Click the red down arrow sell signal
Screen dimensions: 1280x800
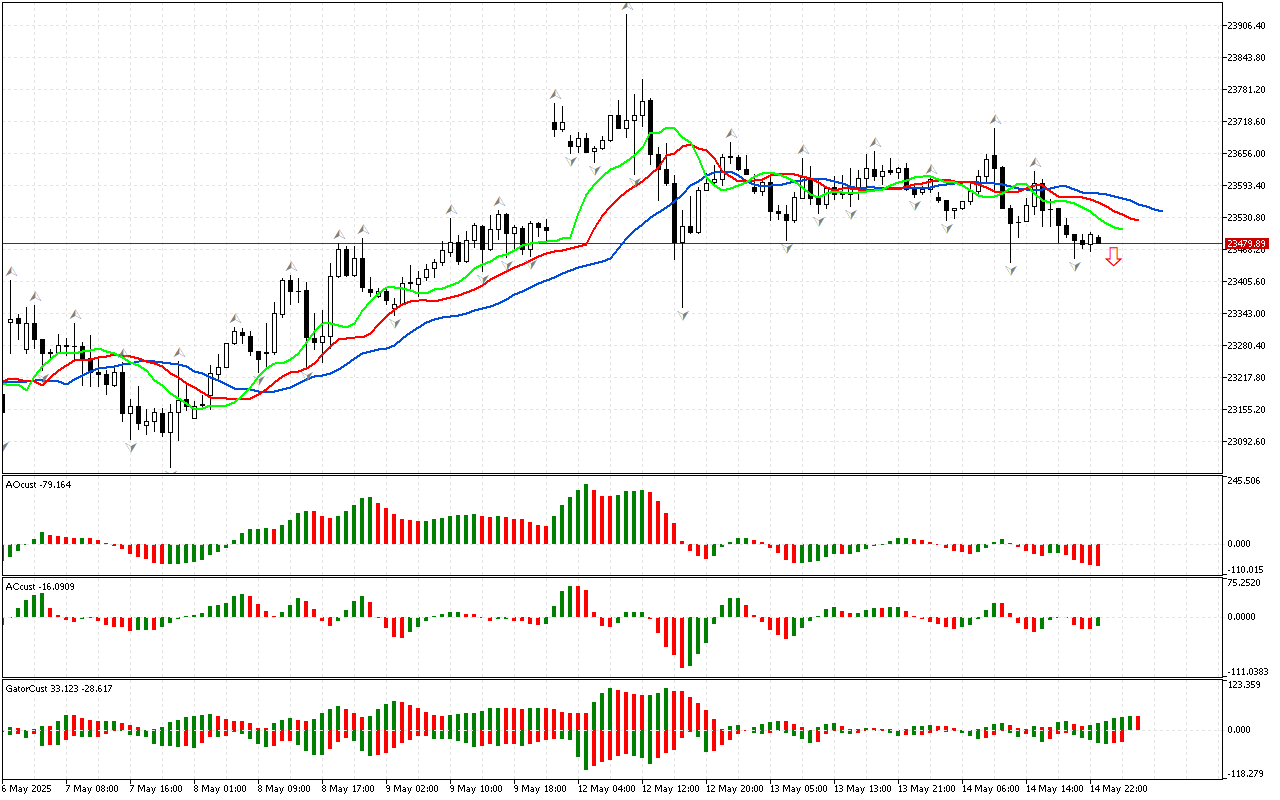tap(1113, 258)
